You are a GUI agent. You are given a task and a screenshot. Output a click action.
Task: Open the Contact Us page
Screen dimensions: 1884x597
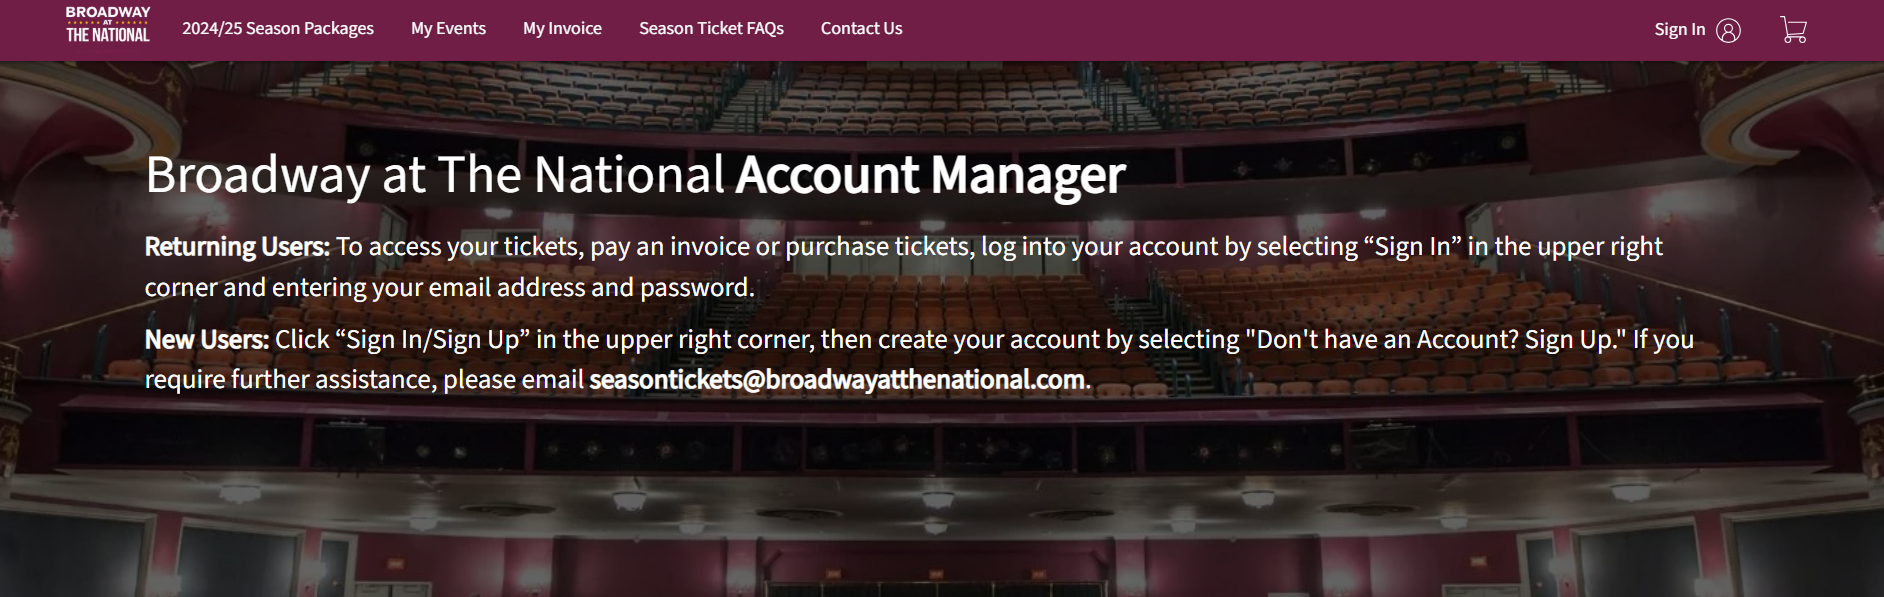tap(861, 29)
